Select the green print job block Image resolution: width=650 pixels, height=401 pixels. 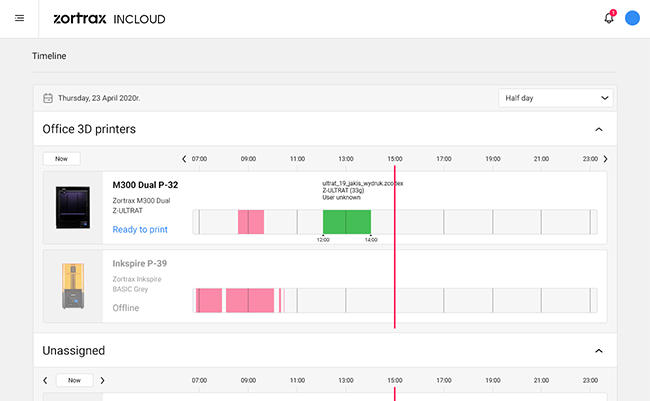tap(347, 222)
